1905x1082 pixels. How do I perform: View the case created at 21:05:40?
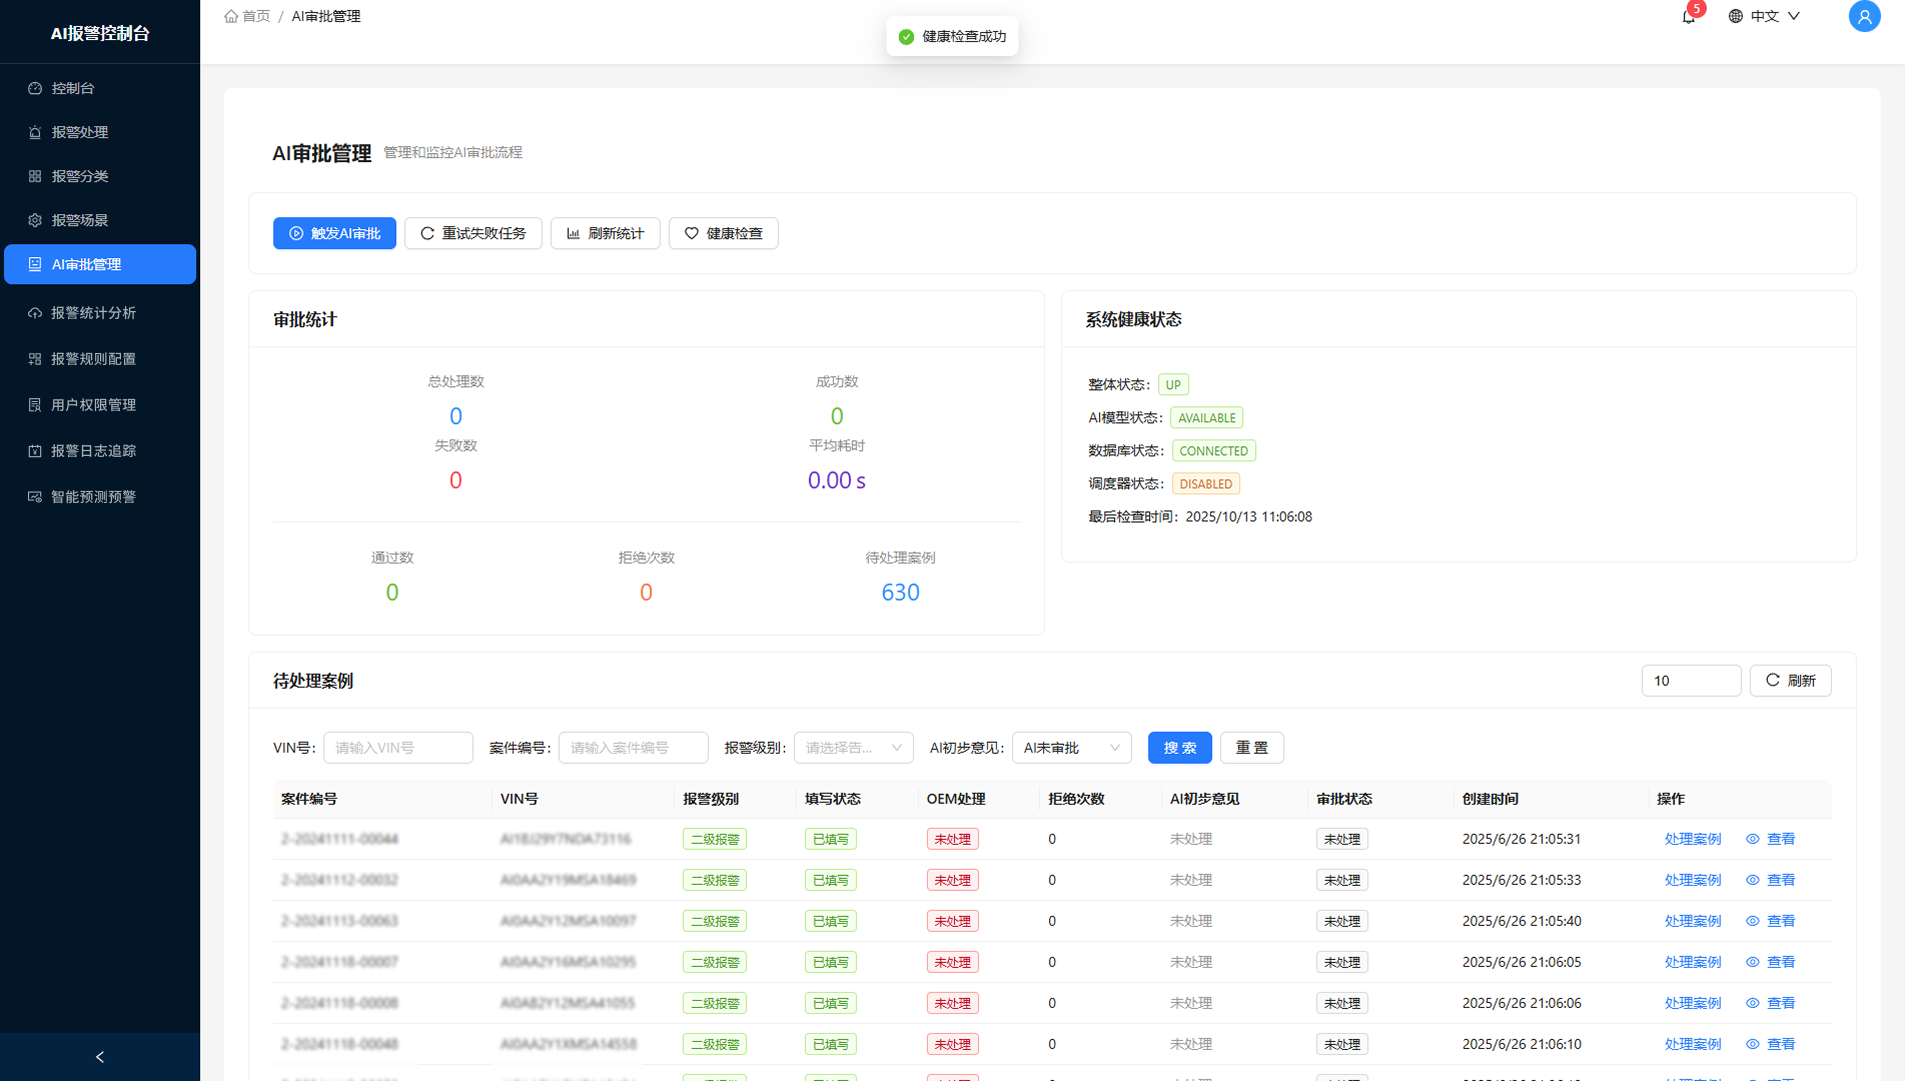click(x=1770, y=921)
